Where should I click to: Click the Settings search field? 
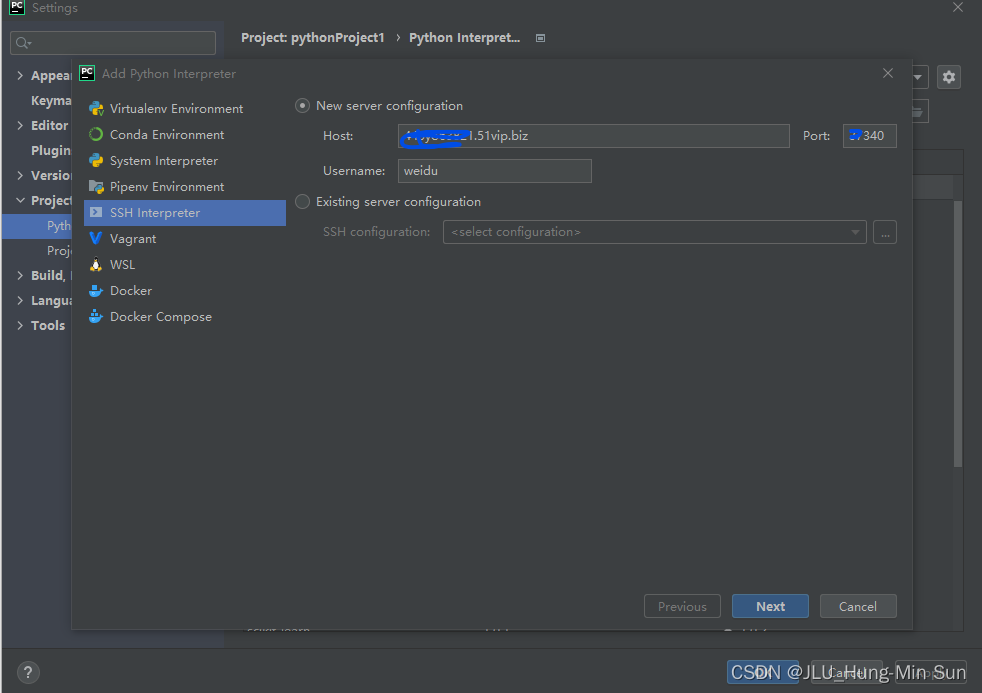(x=113, y=43)
